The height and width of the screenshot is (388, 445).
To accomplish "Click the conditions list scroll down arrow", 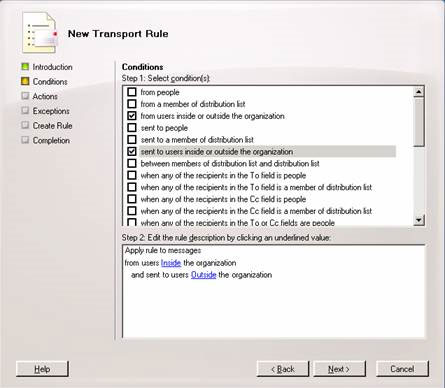I will (x=419, y=220).
